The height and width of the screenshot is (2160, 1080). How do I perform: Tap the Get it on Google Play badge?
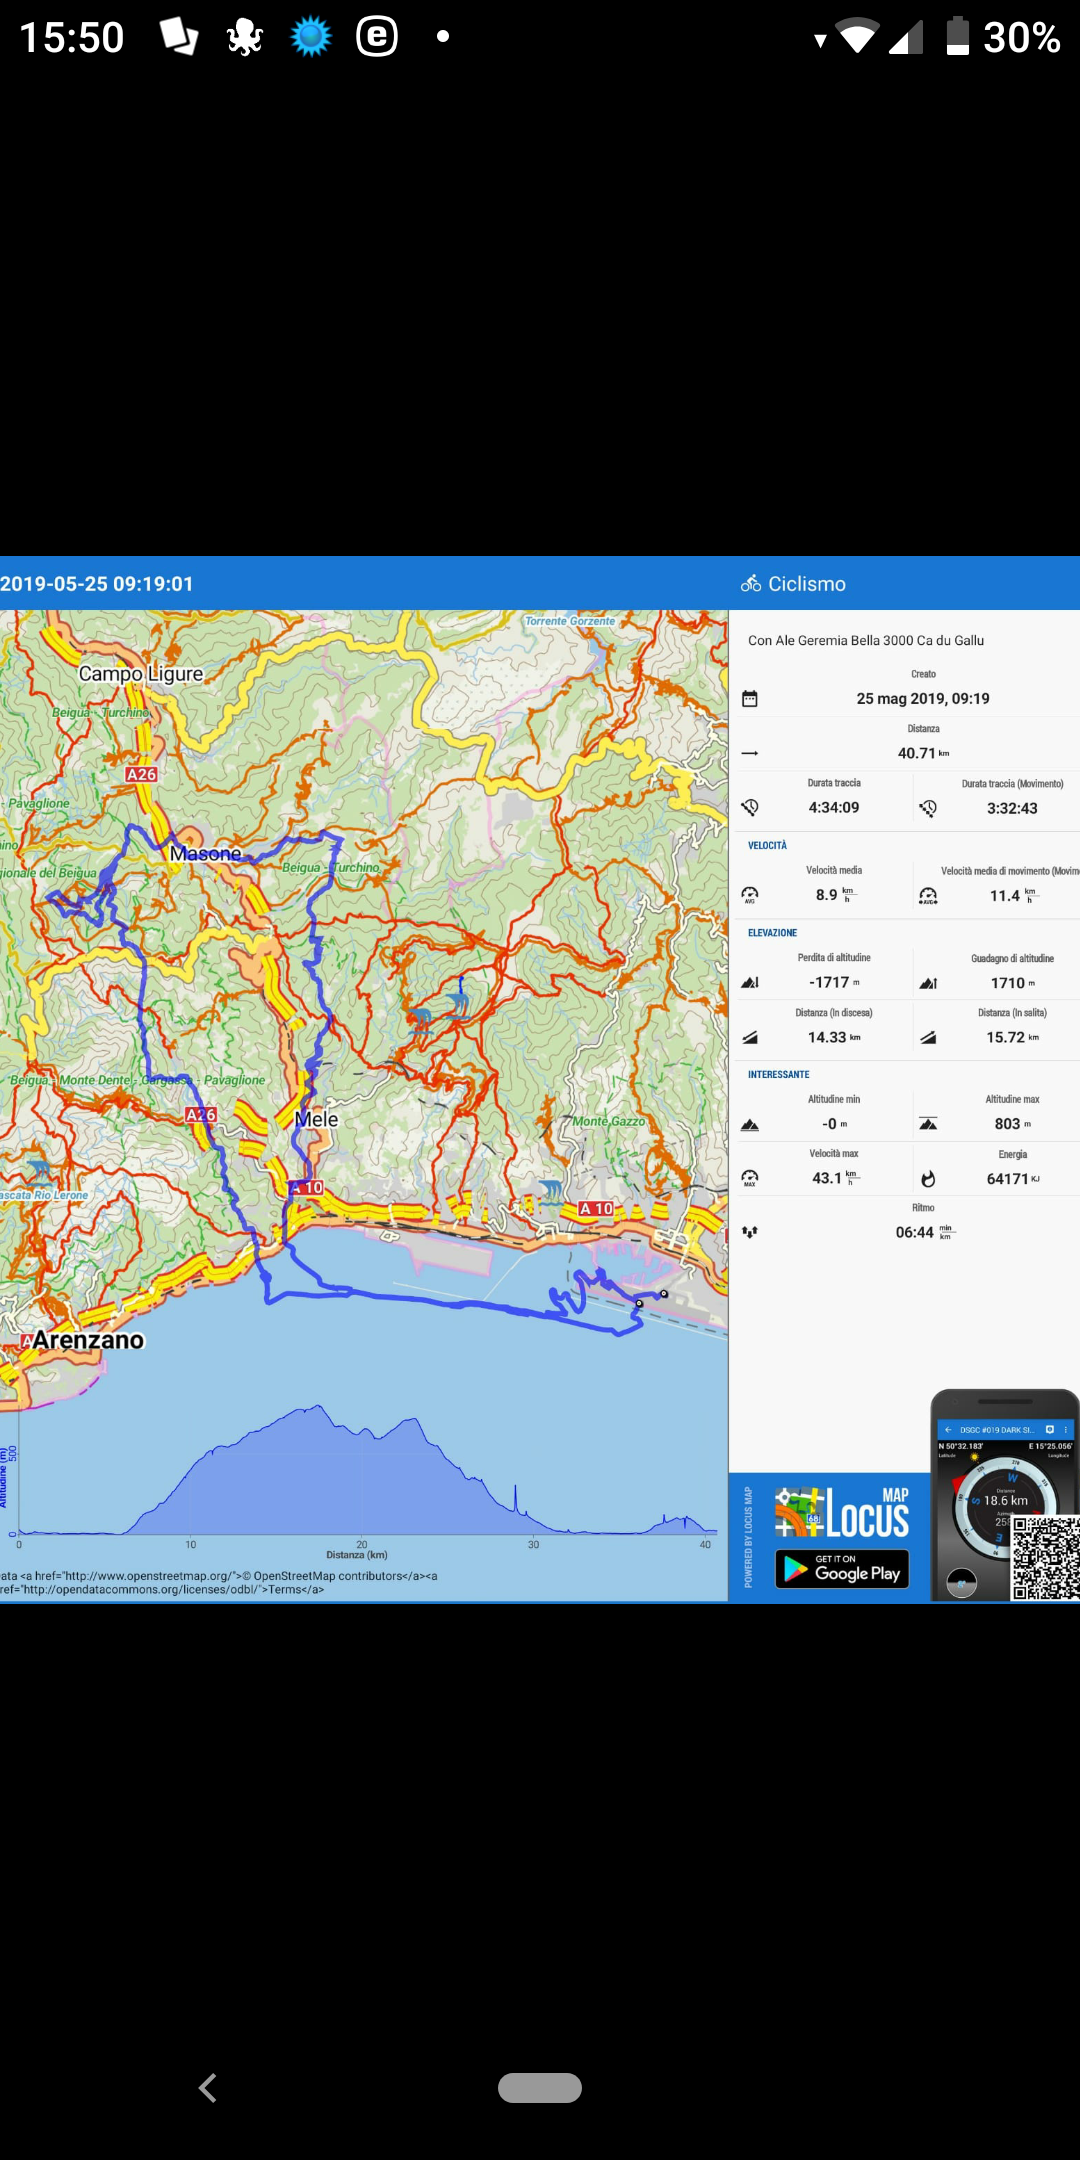842,1568
